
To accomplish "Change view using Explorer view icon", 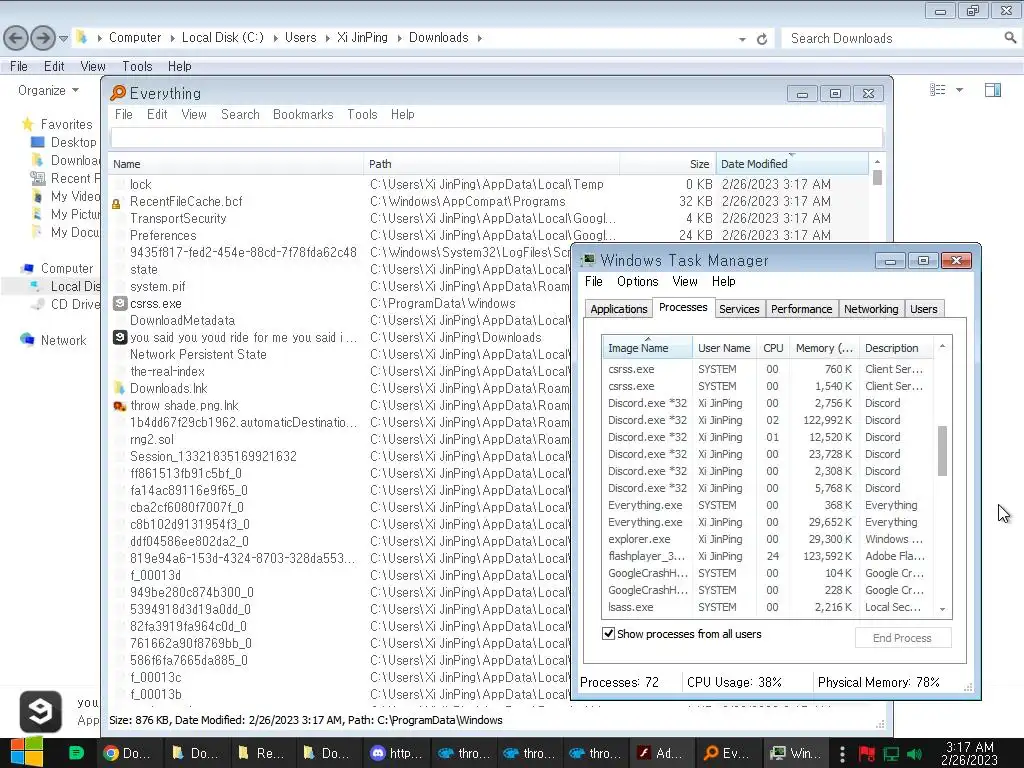I will (938, 90).
